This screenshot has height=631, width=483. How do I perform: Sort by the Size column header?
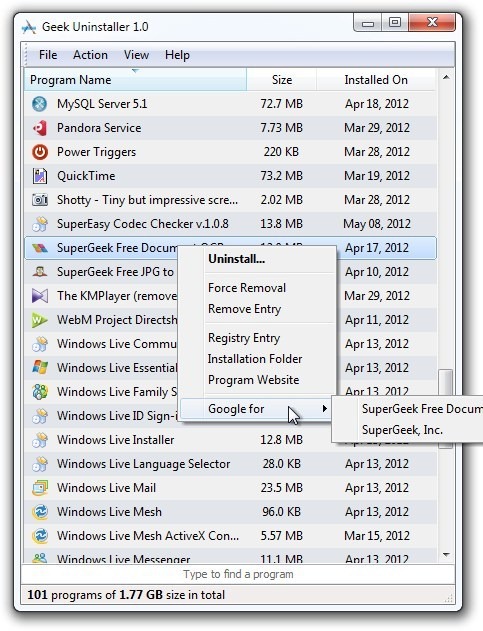point(282,80)
